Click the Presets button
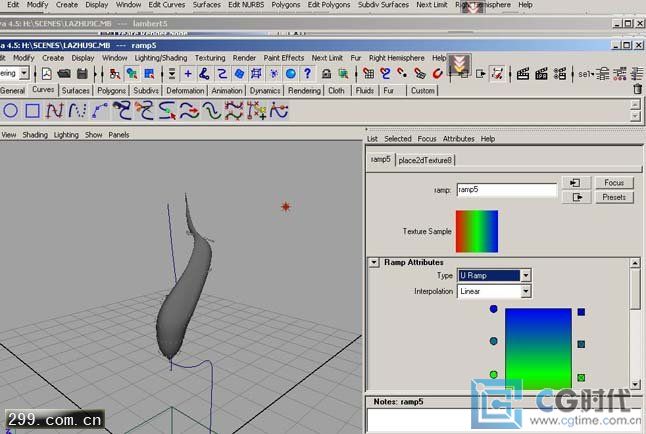 [614, 197]
